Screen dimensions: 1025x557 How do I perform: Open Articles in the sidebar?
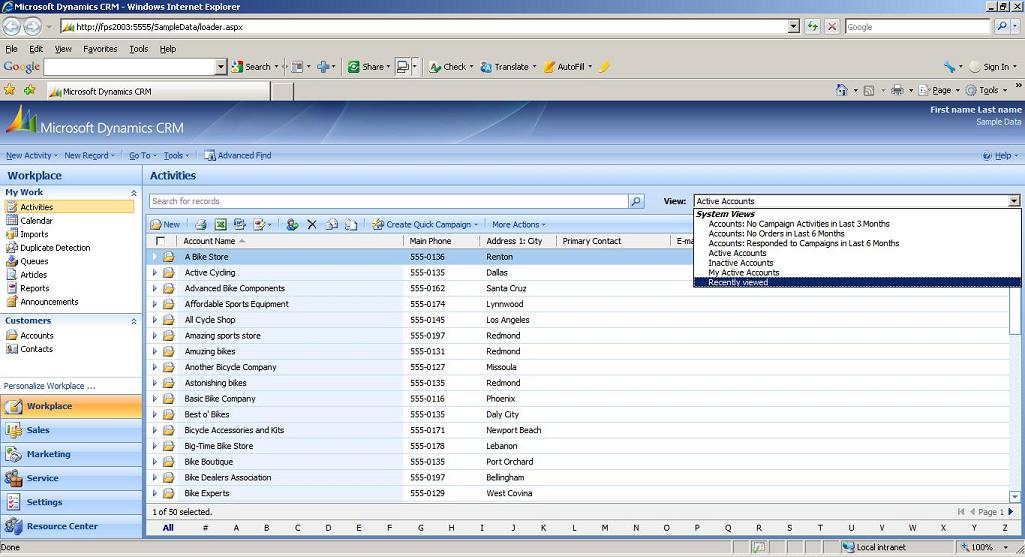[x=33, y=275]
